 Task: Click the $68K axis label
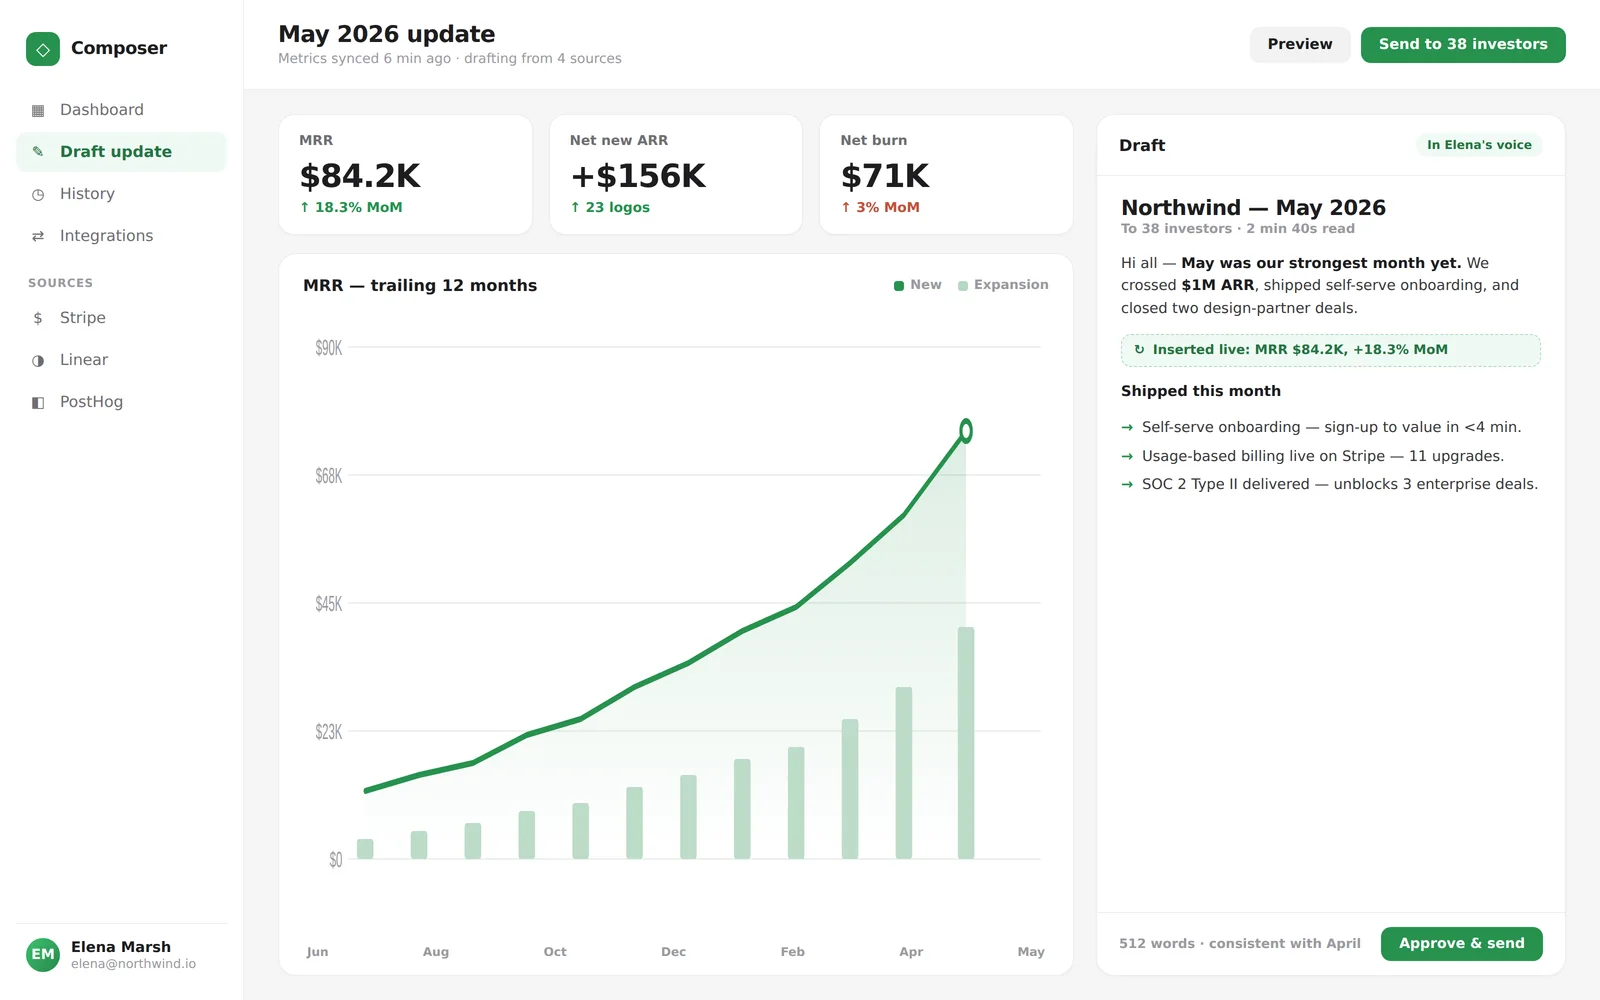click(329, 475)
